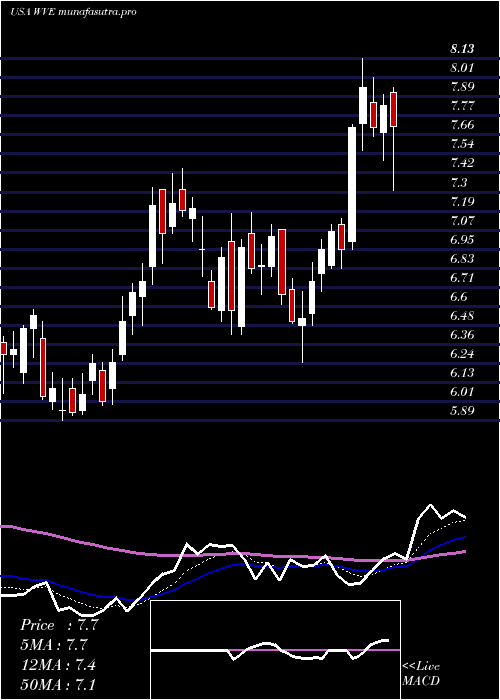Select the 8.01 price axis label

pyautogui.click(x=462, y=68)
